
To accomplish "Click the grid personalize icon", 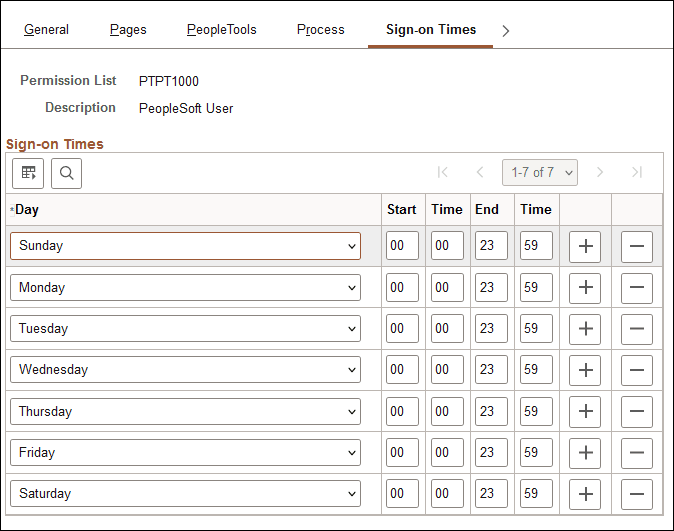I will click(28, 173).
